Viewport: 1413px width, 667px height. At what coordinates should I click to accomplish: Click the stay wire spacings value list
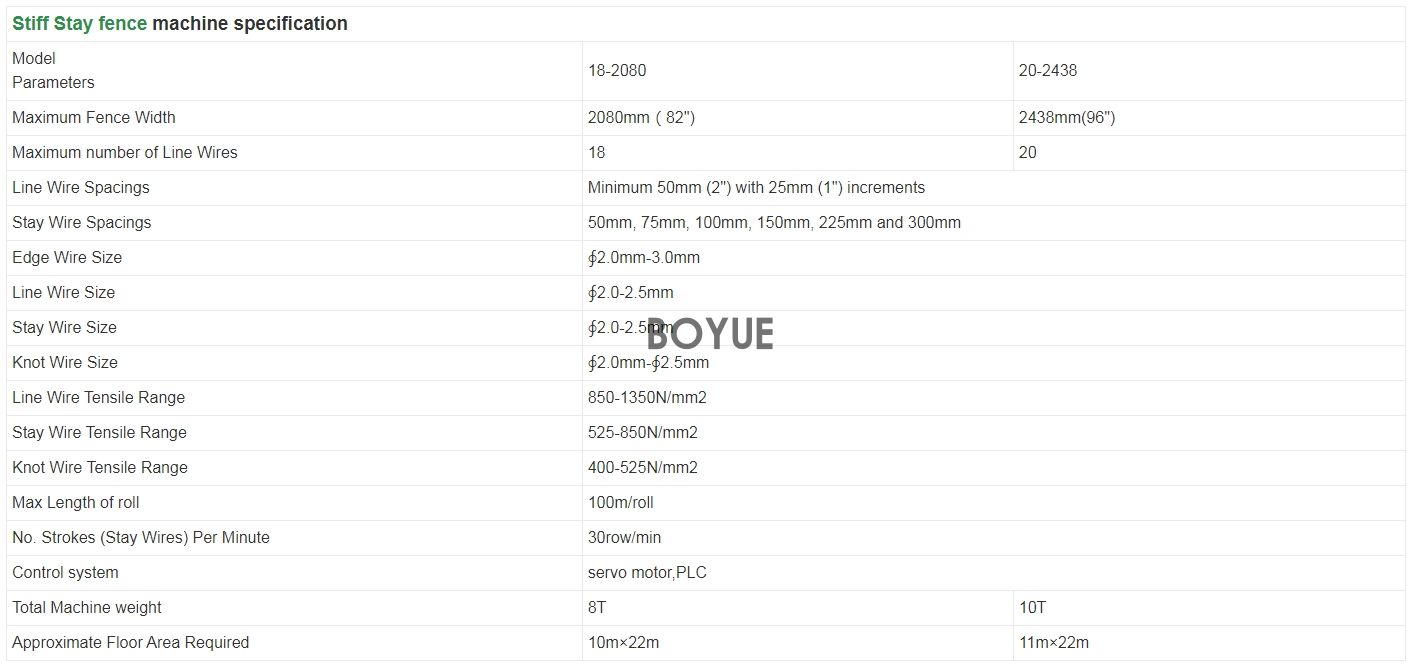[x=774, y=223]
